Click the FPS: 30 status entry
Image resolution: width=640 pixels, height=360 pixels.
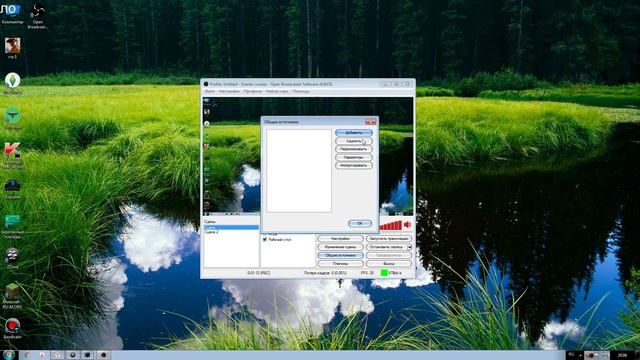coord(367,273)
